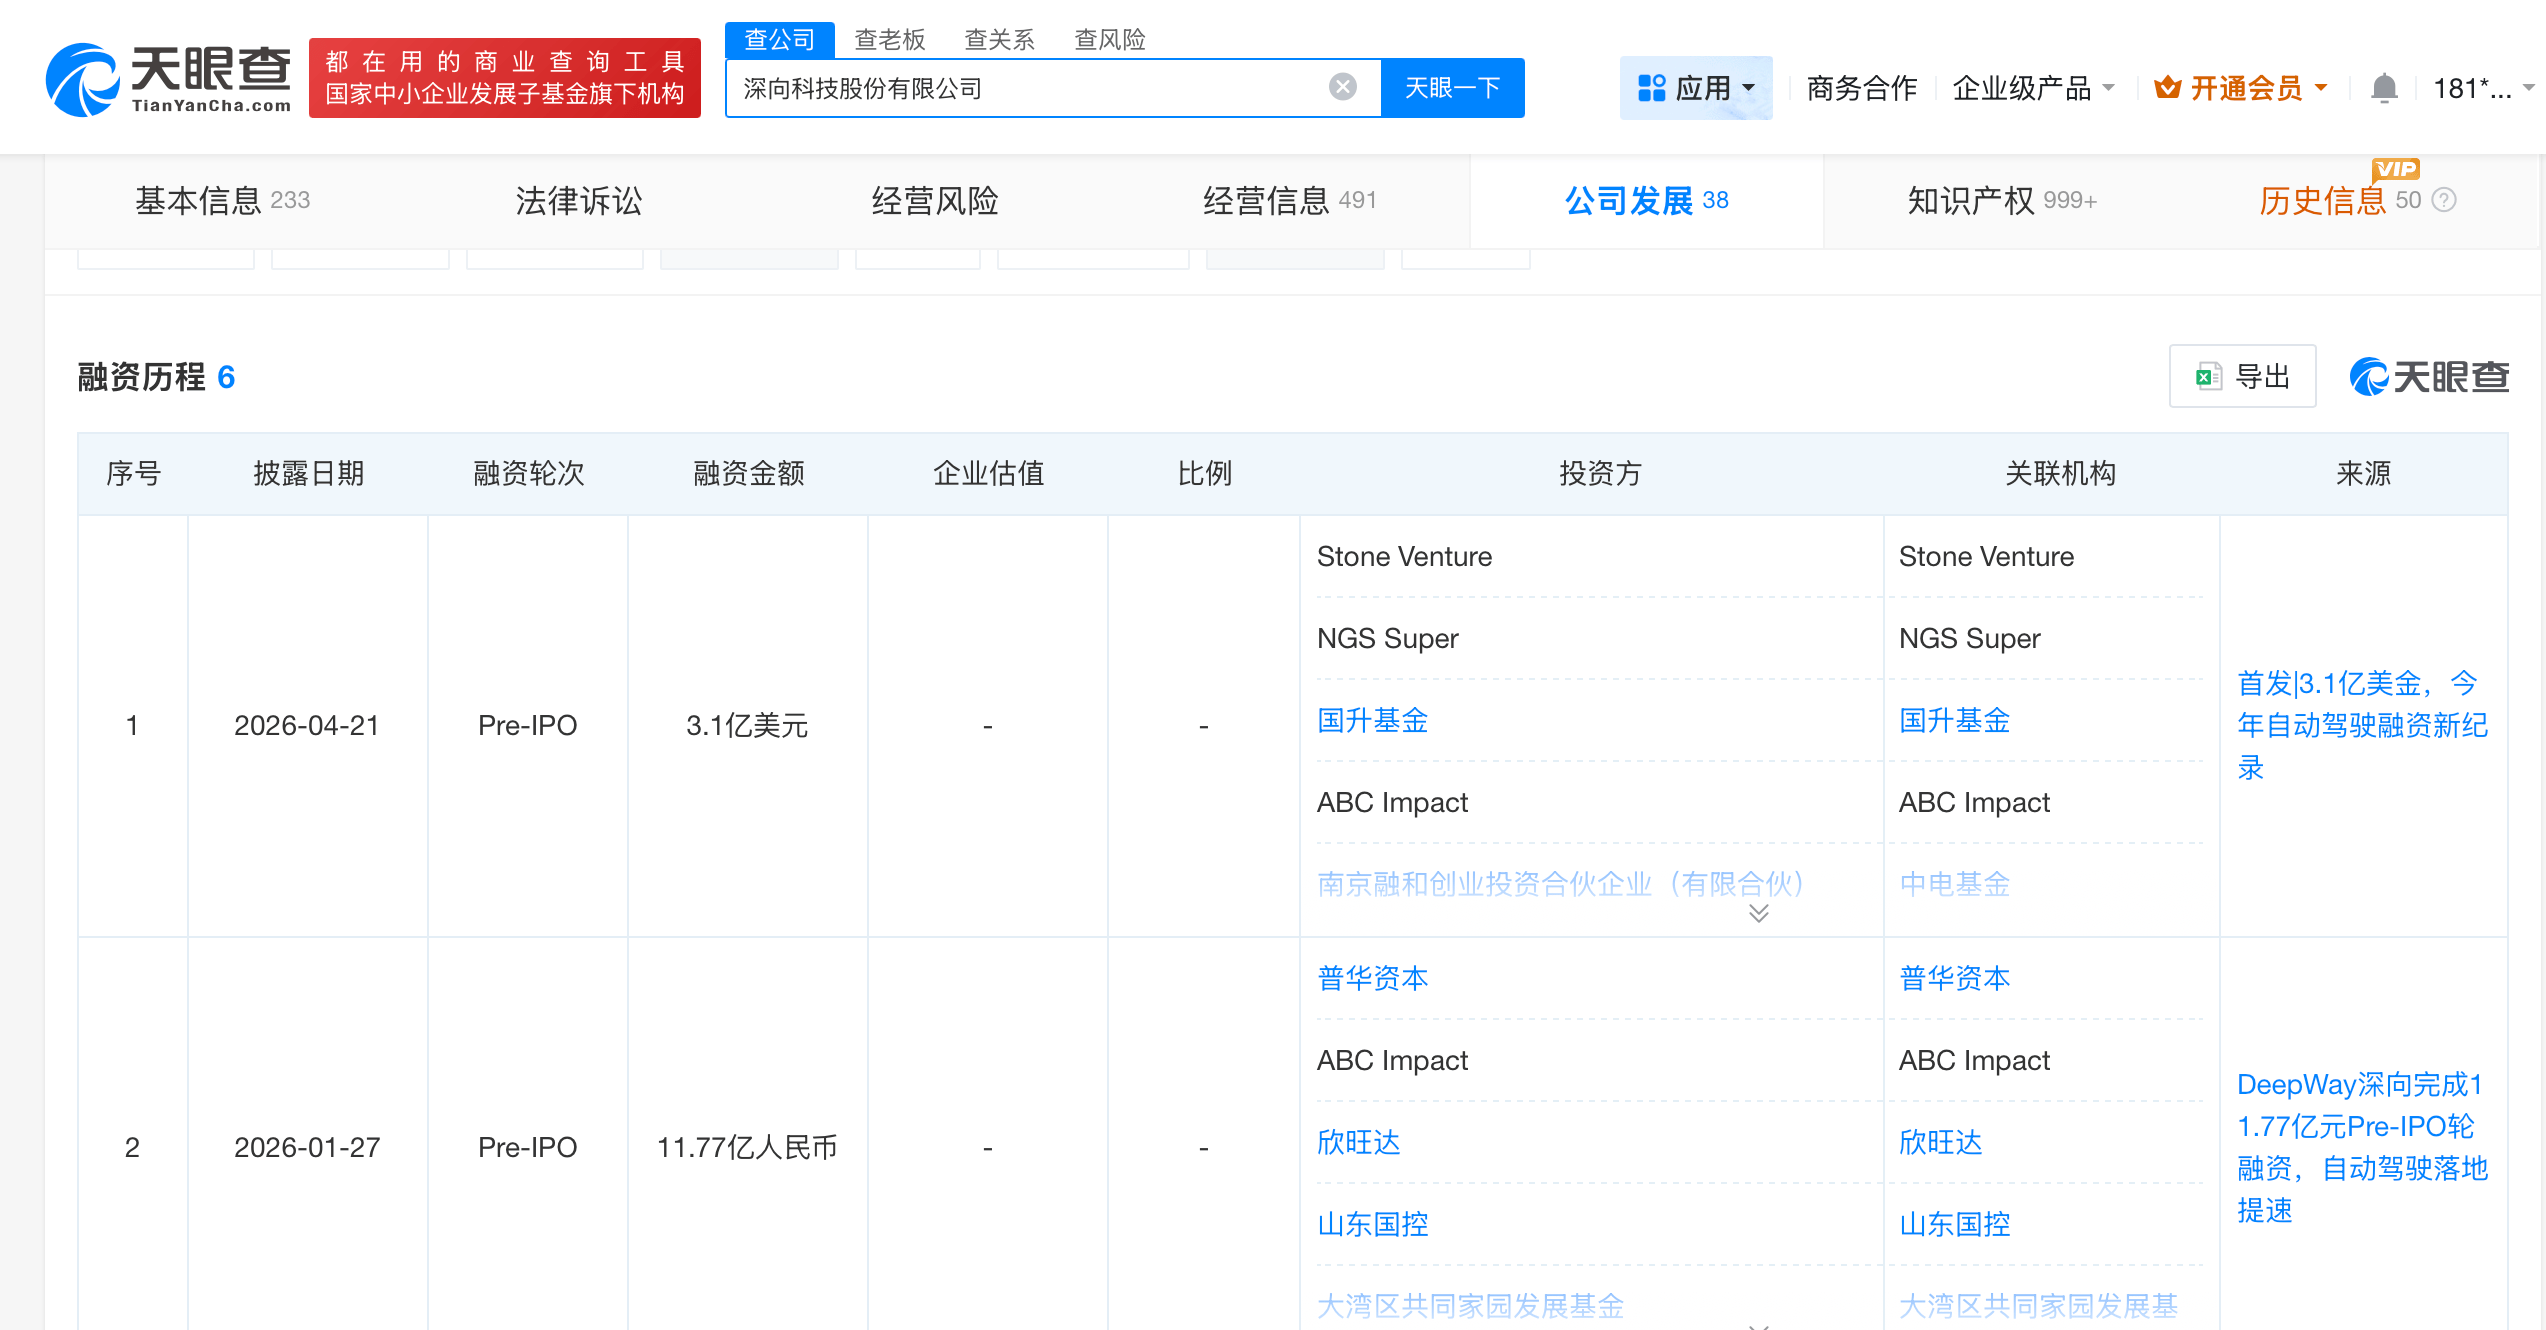Switch to the 查关系 search tab

1000,39
